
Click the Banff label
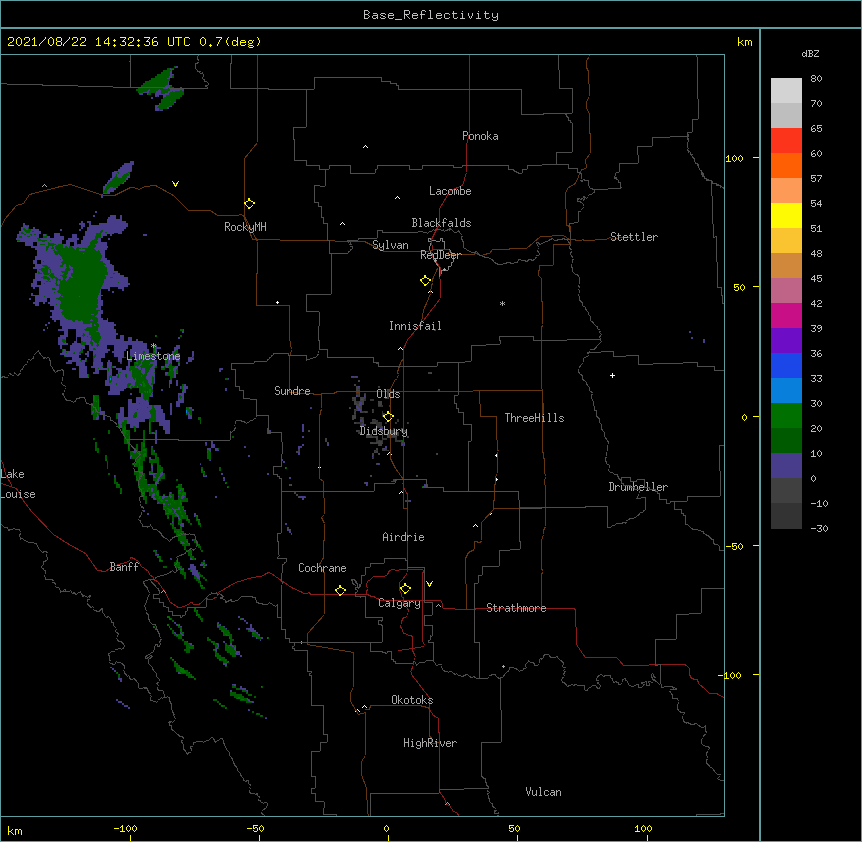click(x=124, y=567)
